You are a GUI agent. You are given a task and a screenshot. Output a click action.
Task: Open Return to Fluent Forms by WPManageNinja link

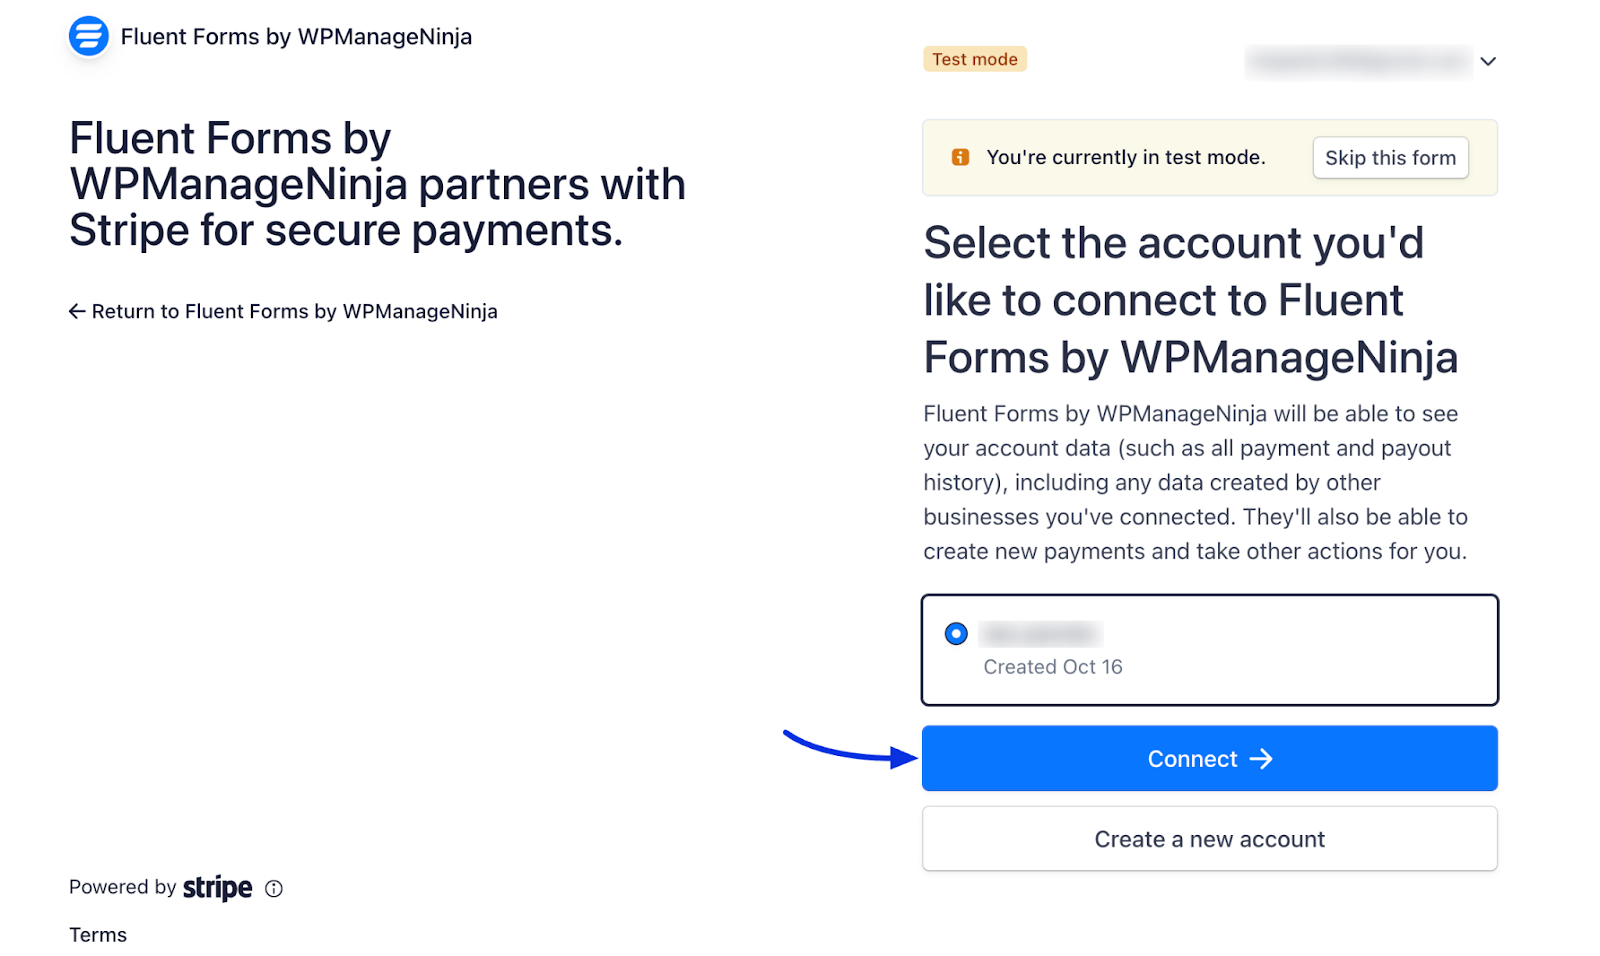[283, 311]
